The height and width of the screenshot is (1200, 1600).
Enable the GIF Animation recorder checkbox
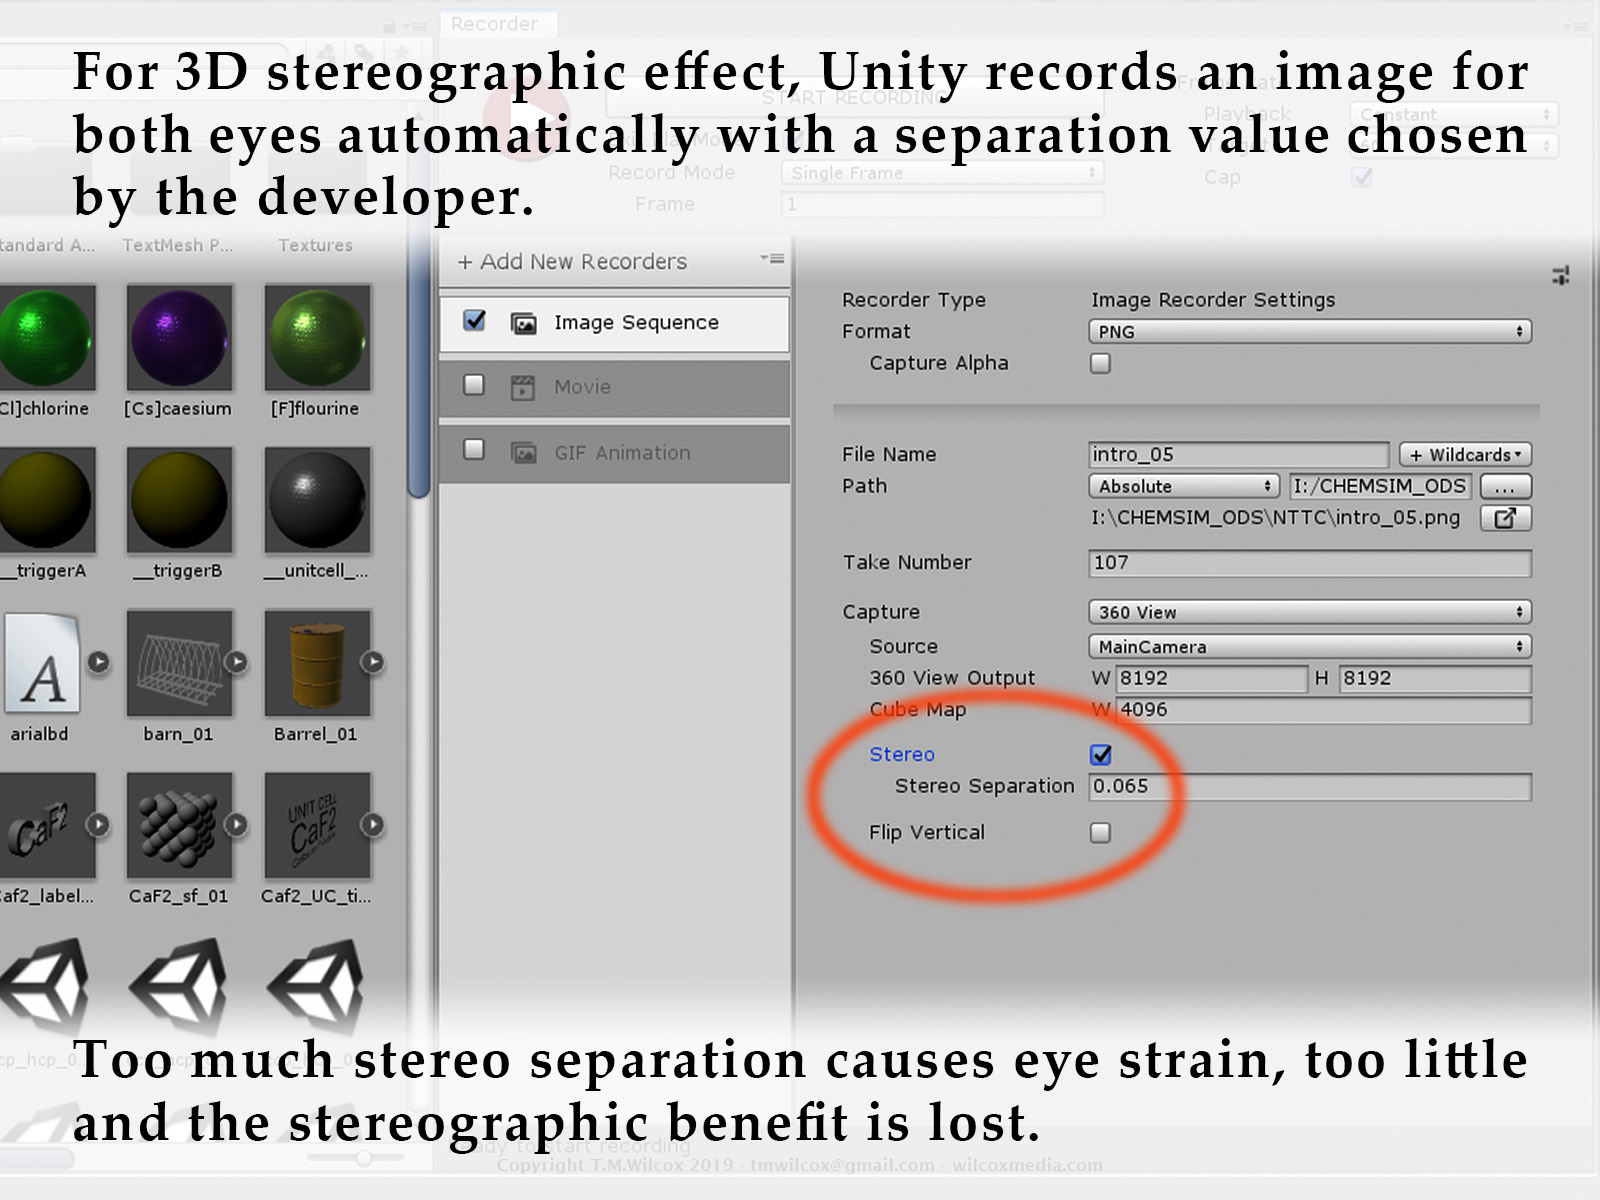[x=474, y=450]
